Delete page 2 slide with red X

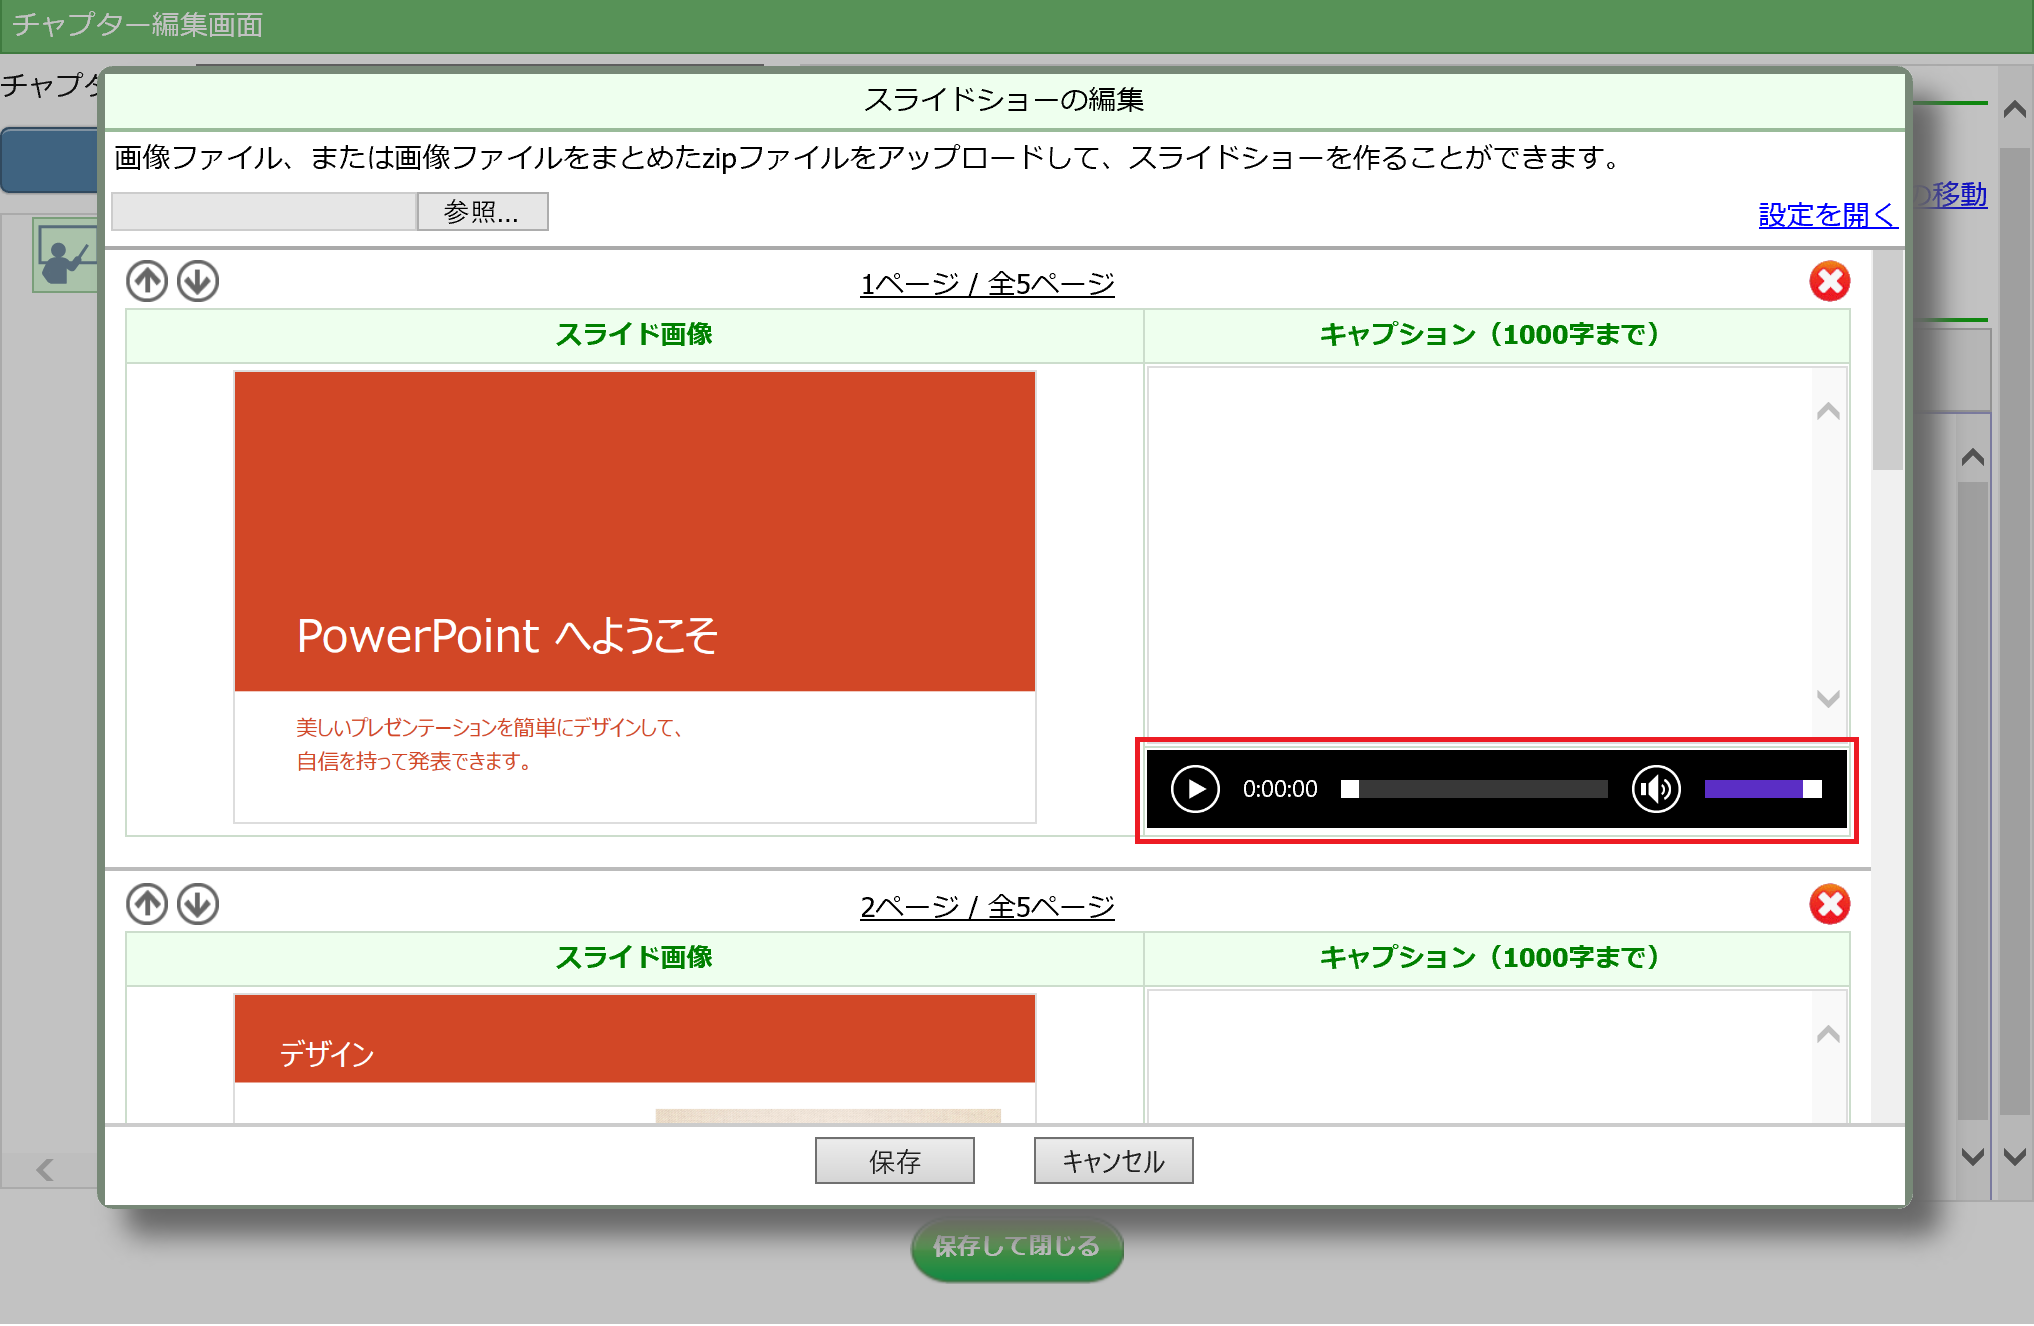(1829, 904)
